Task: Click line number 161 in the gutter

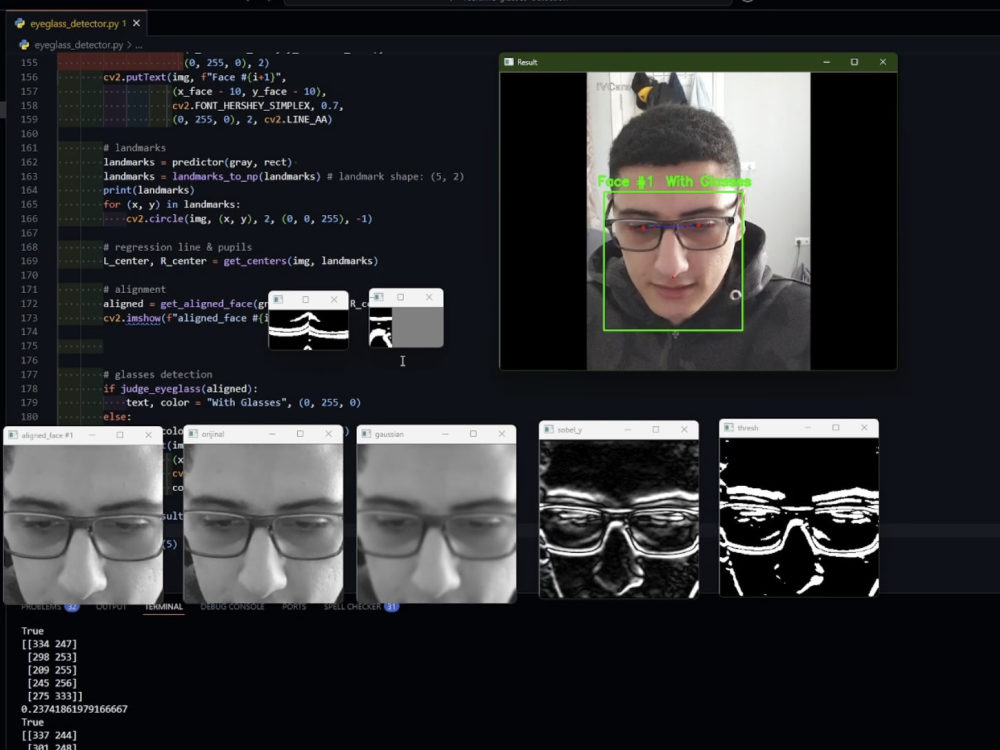Action: click(x=29, y=147)
